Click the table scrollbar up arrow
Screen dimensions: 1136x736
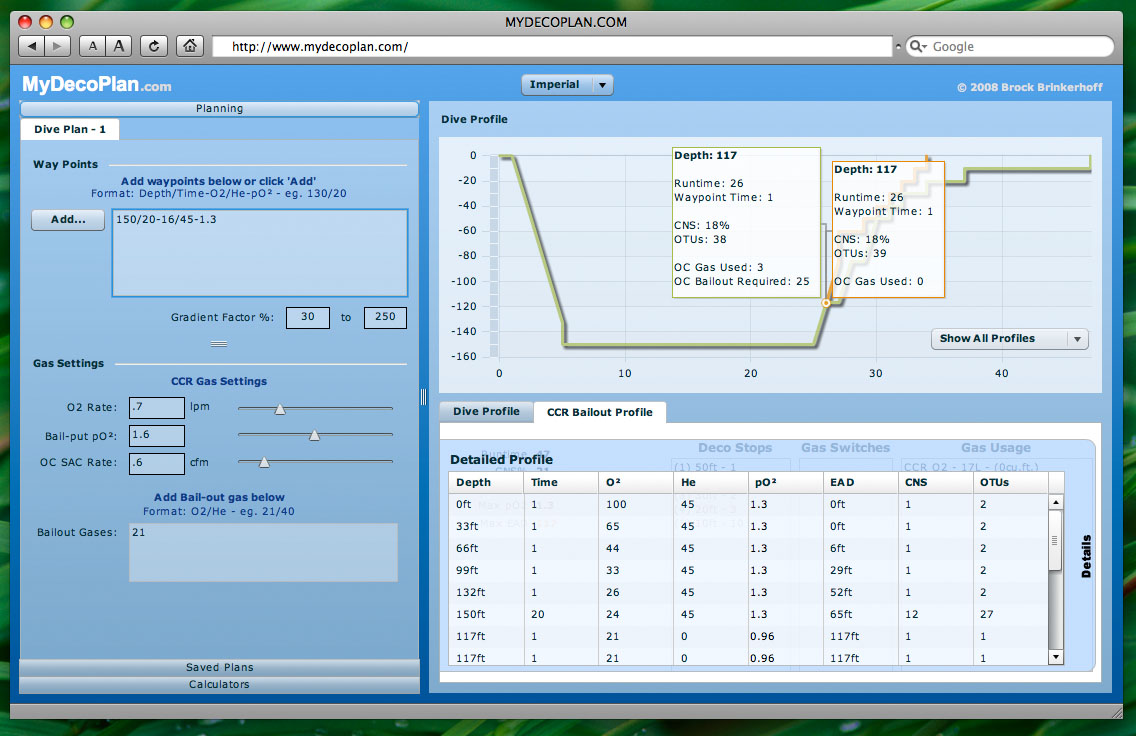pos(1056,502)
